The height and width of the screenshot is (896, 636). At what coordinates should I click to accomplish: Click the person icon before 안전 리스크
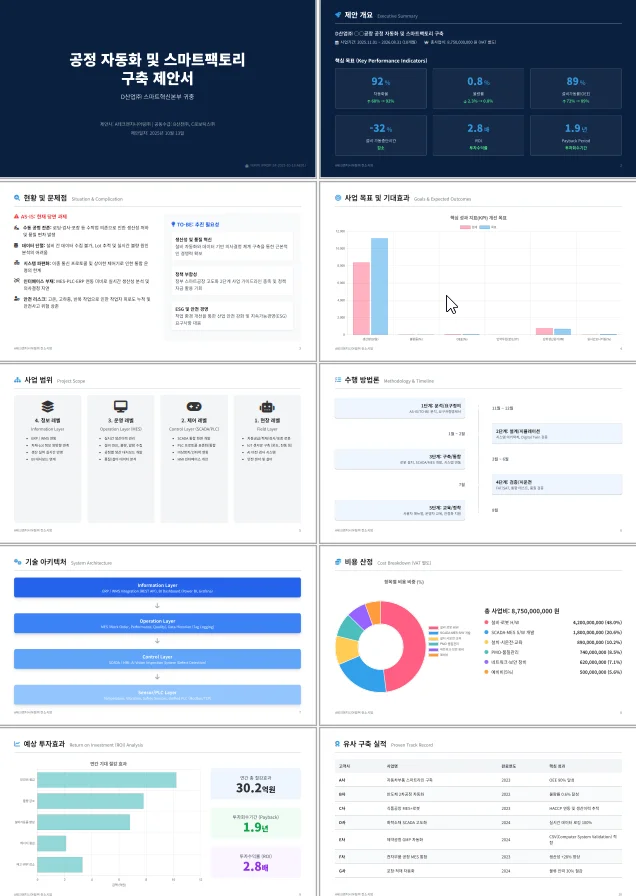click(17, 298)
